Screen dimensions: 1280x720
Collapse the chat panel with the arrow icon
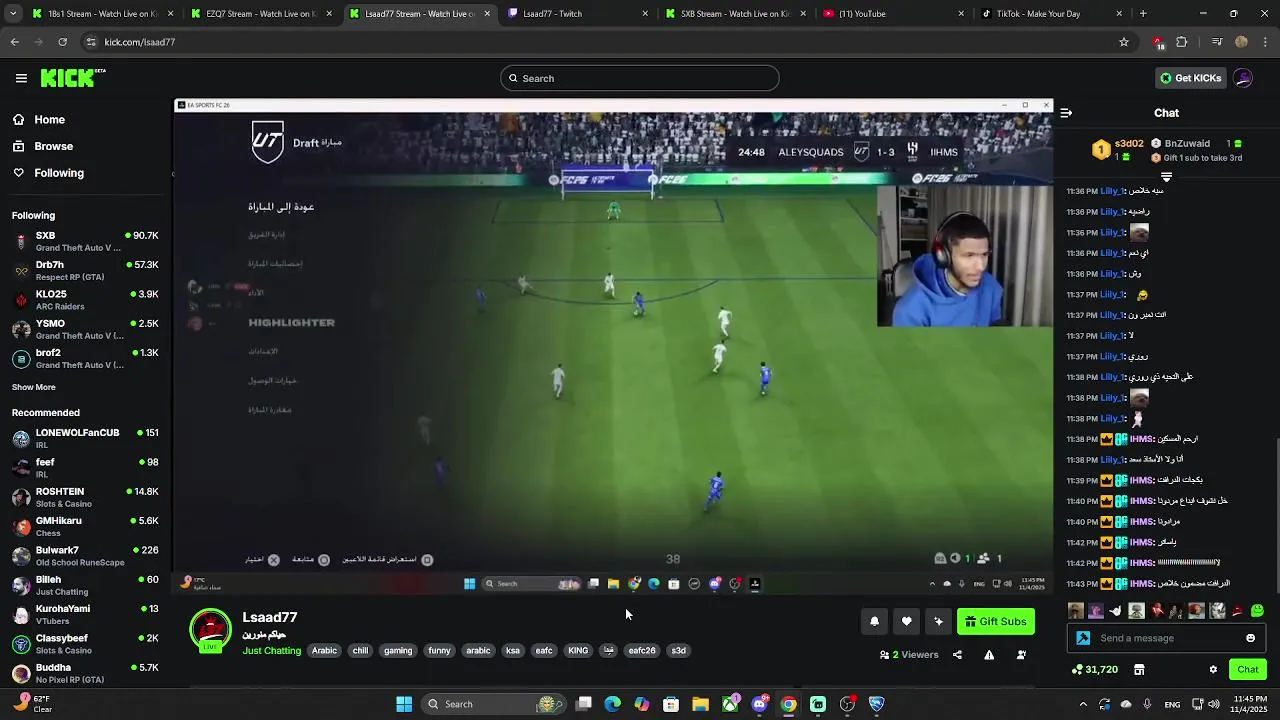point(1066,113)
